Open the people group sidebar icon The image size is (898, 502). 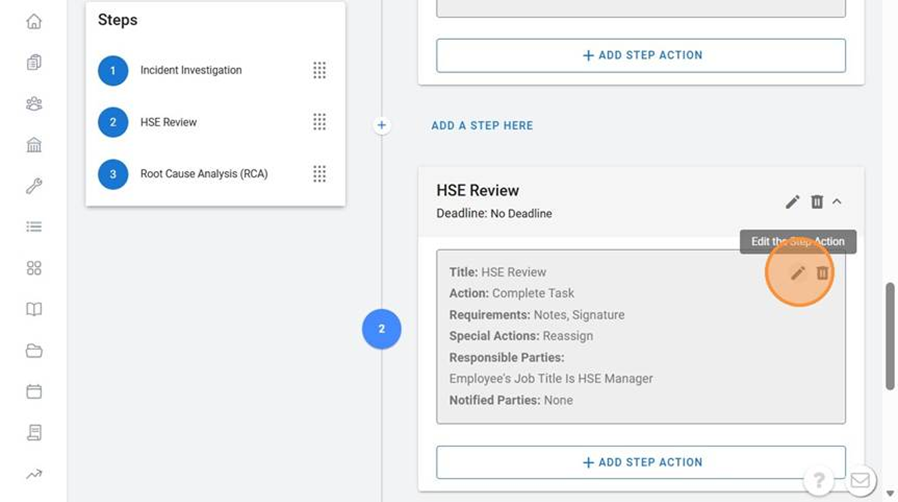[x=34, y=104]
